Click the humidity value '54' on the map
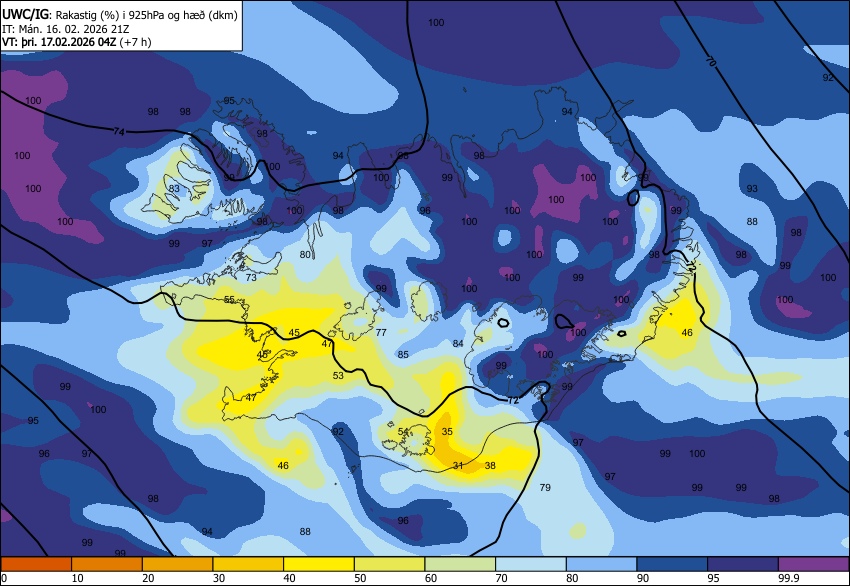 click(x=403, y=432)
